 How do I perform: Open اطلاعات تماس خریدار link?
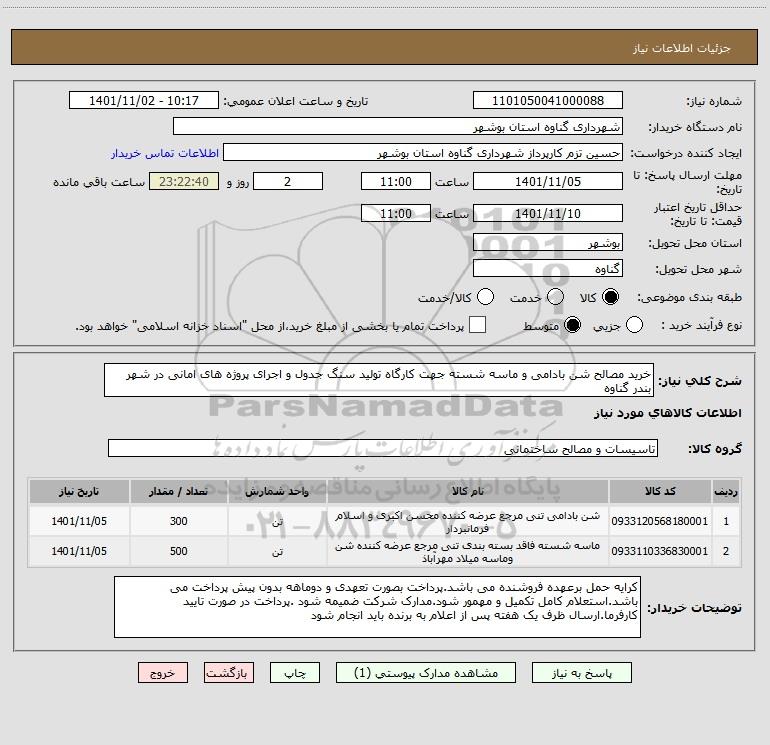pyautogui.click(x=165, y=153)
